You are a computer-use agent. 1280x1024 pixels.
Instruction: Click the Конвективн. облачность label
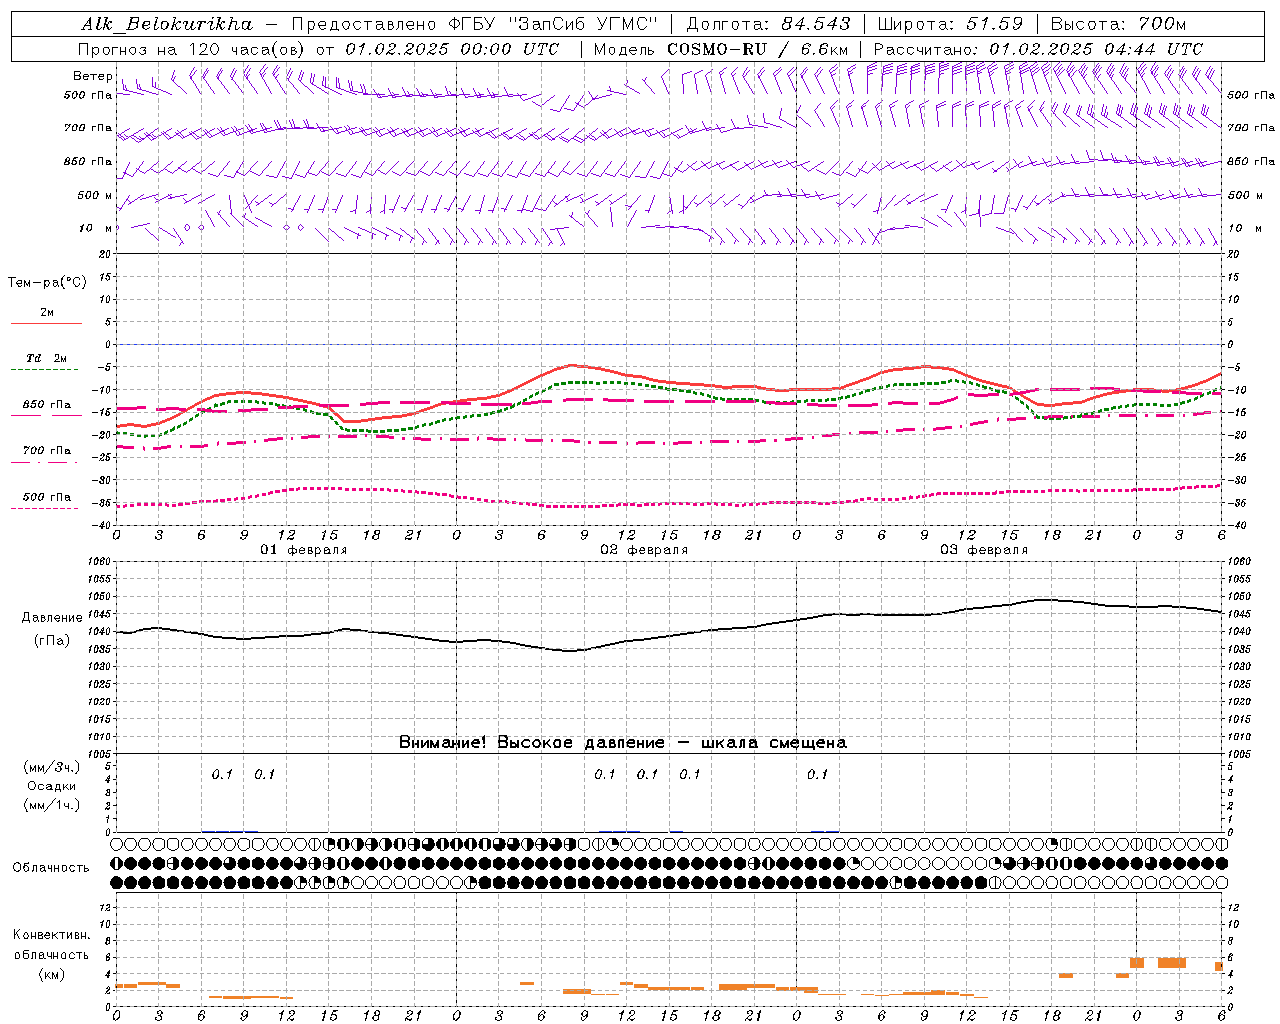coord(51,945)
